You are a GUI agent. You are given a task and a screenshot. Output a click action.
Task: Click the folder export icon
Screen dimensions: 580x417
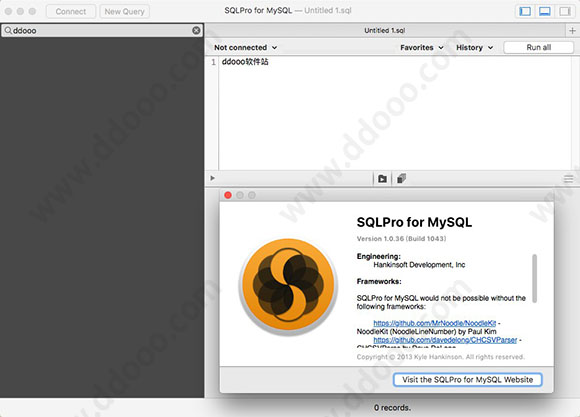[x=382, y=179]
